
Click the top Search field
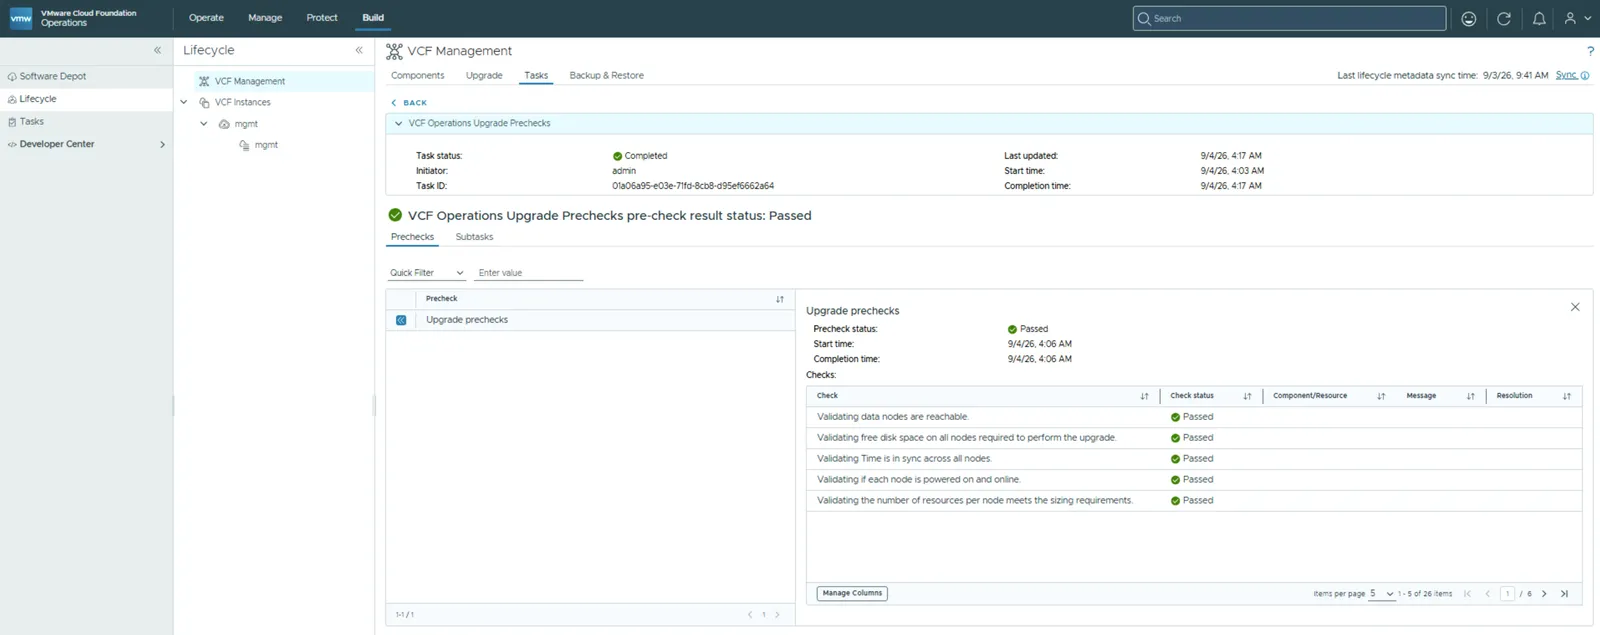coord(1290,18)
